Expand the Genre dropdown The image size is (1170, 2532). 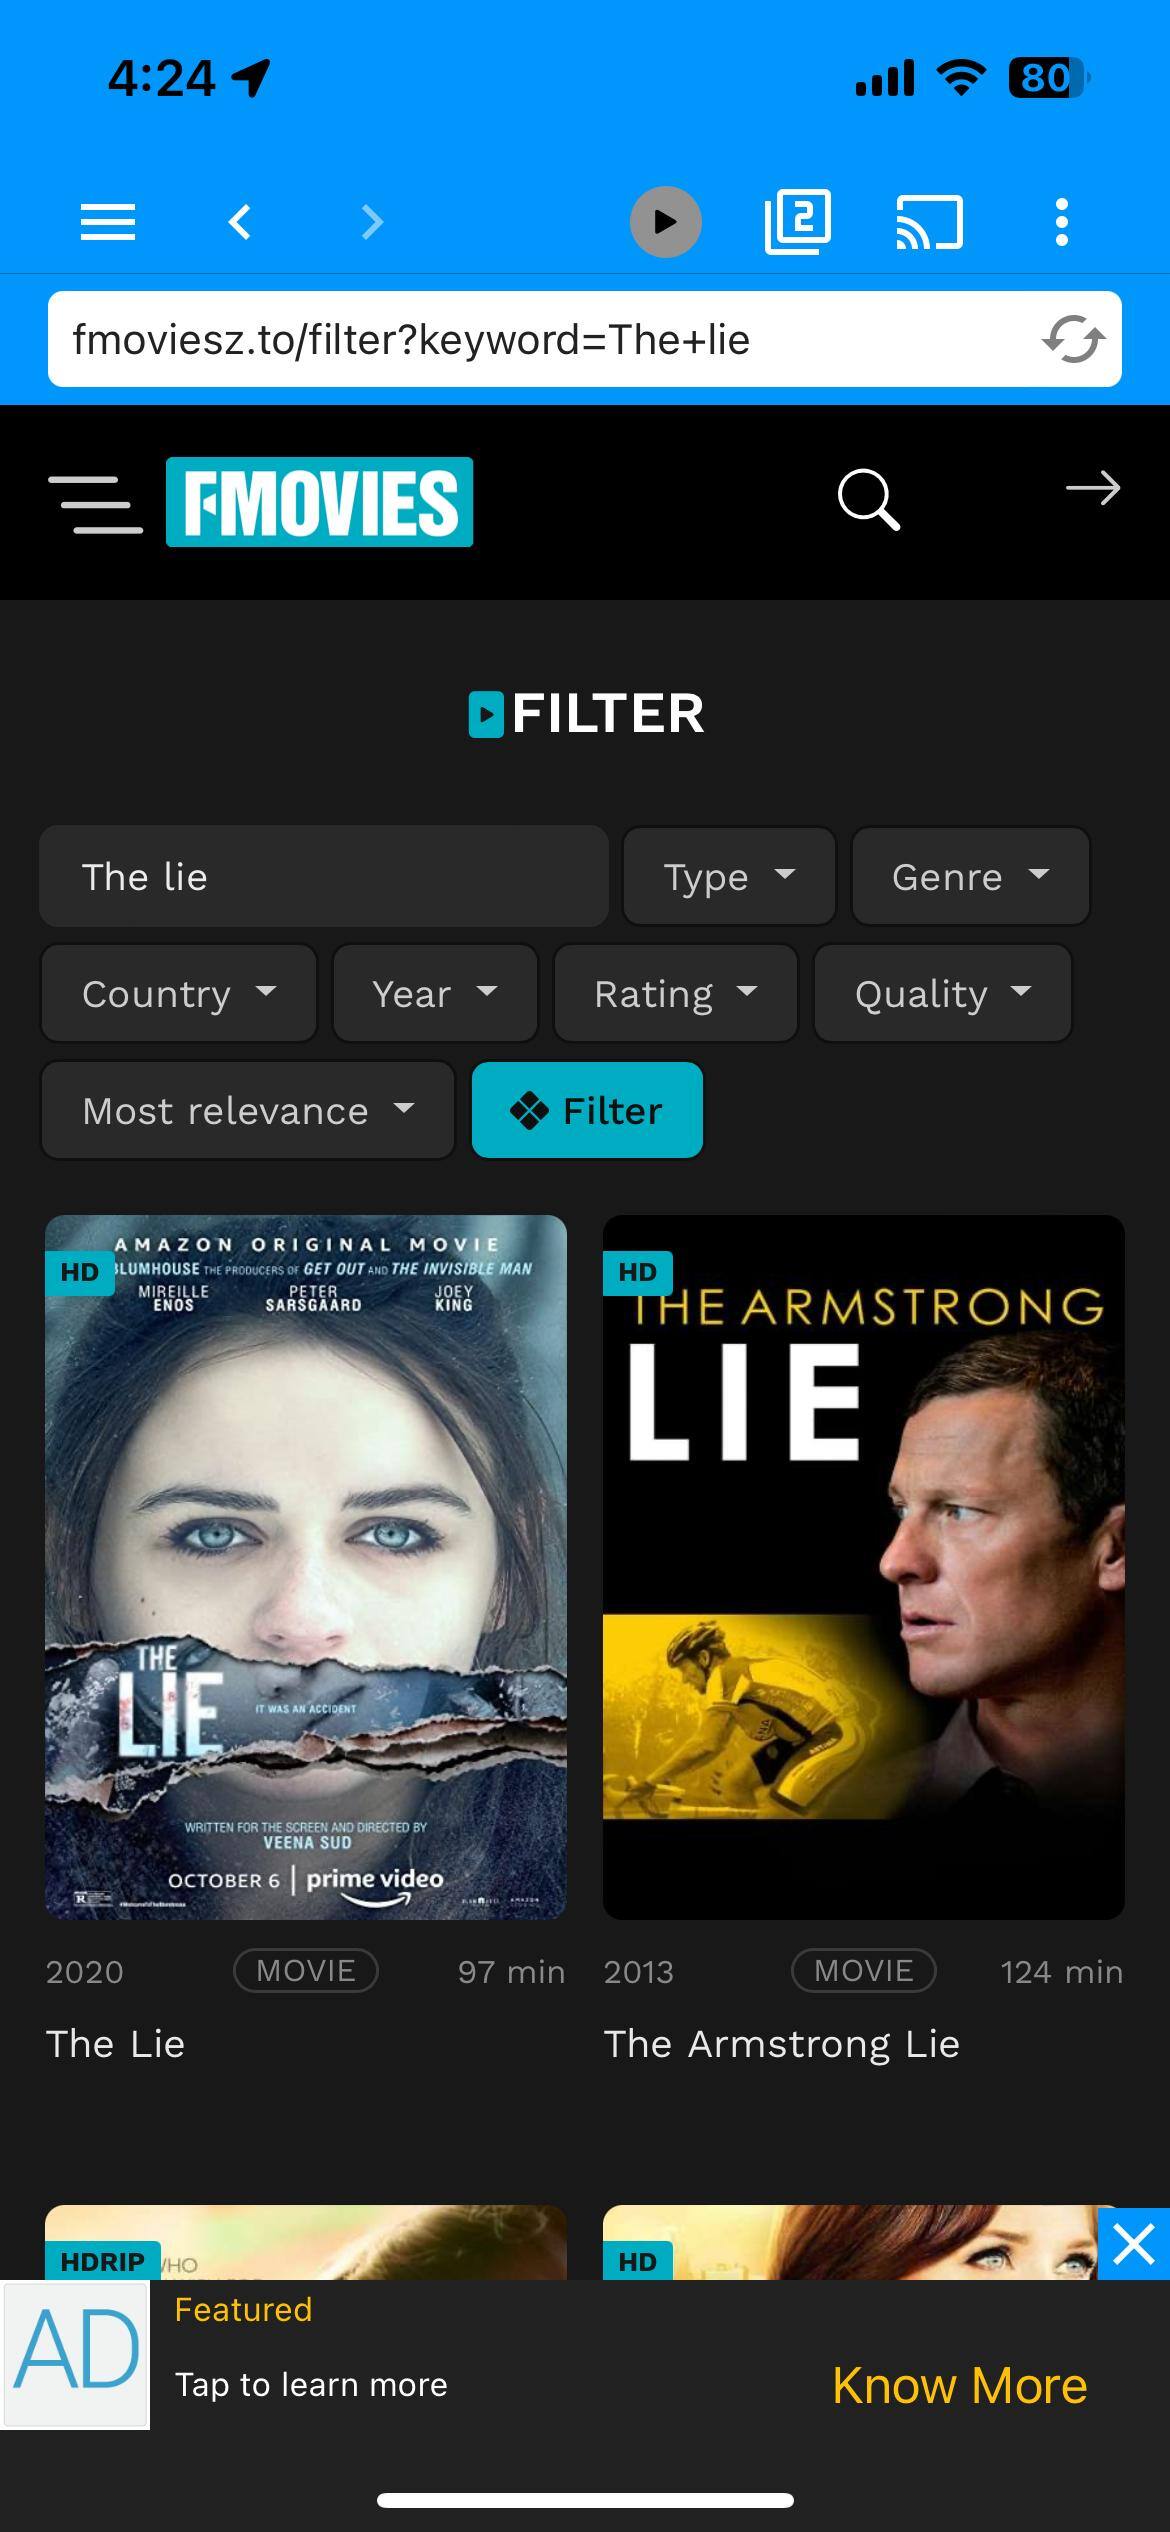click(x=970, y=877)
